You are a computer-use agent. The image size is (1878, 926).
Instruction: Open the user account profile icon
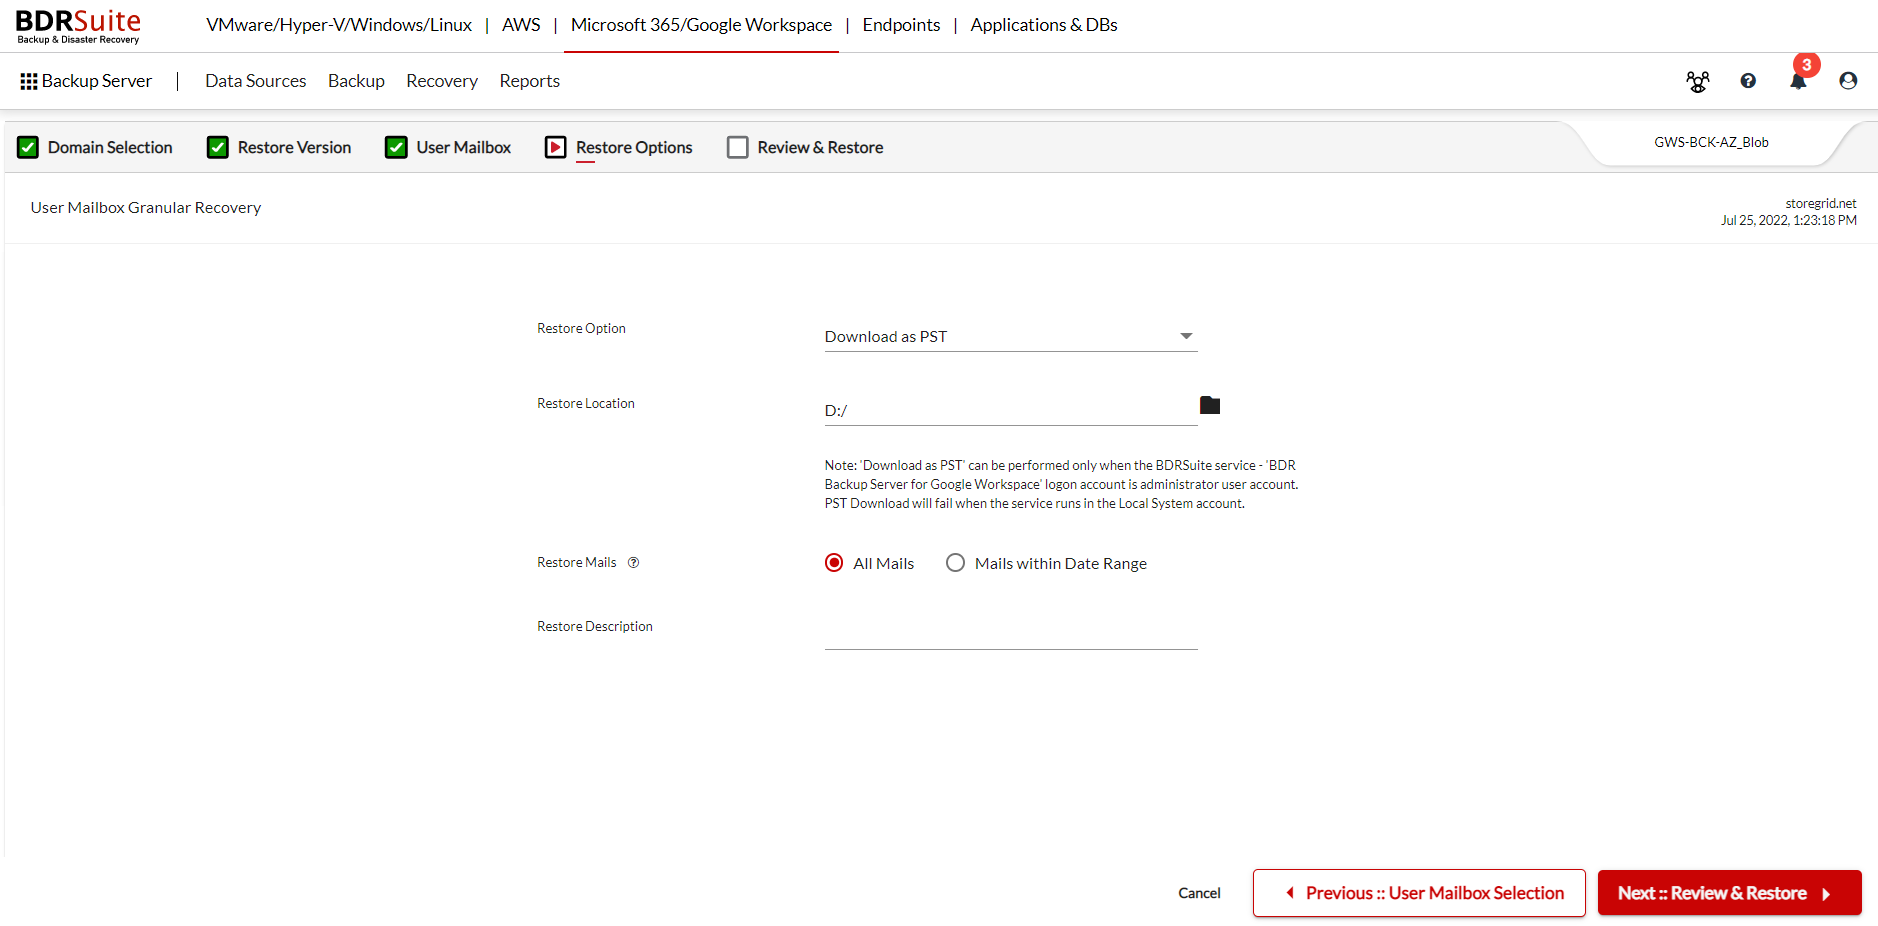tap(1848, 81)
